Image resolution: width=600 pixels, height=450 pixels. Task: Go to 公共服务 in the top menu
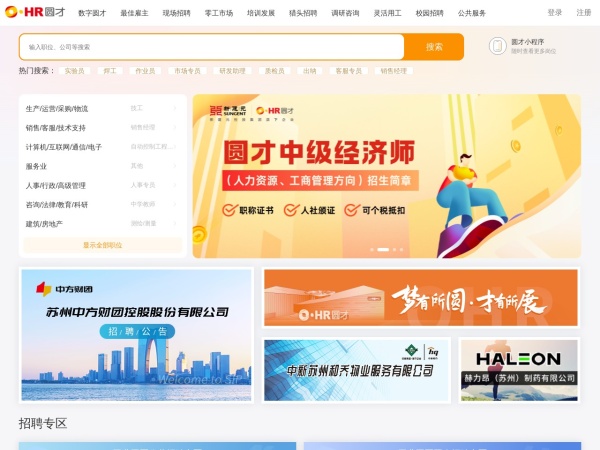(472, 13)
